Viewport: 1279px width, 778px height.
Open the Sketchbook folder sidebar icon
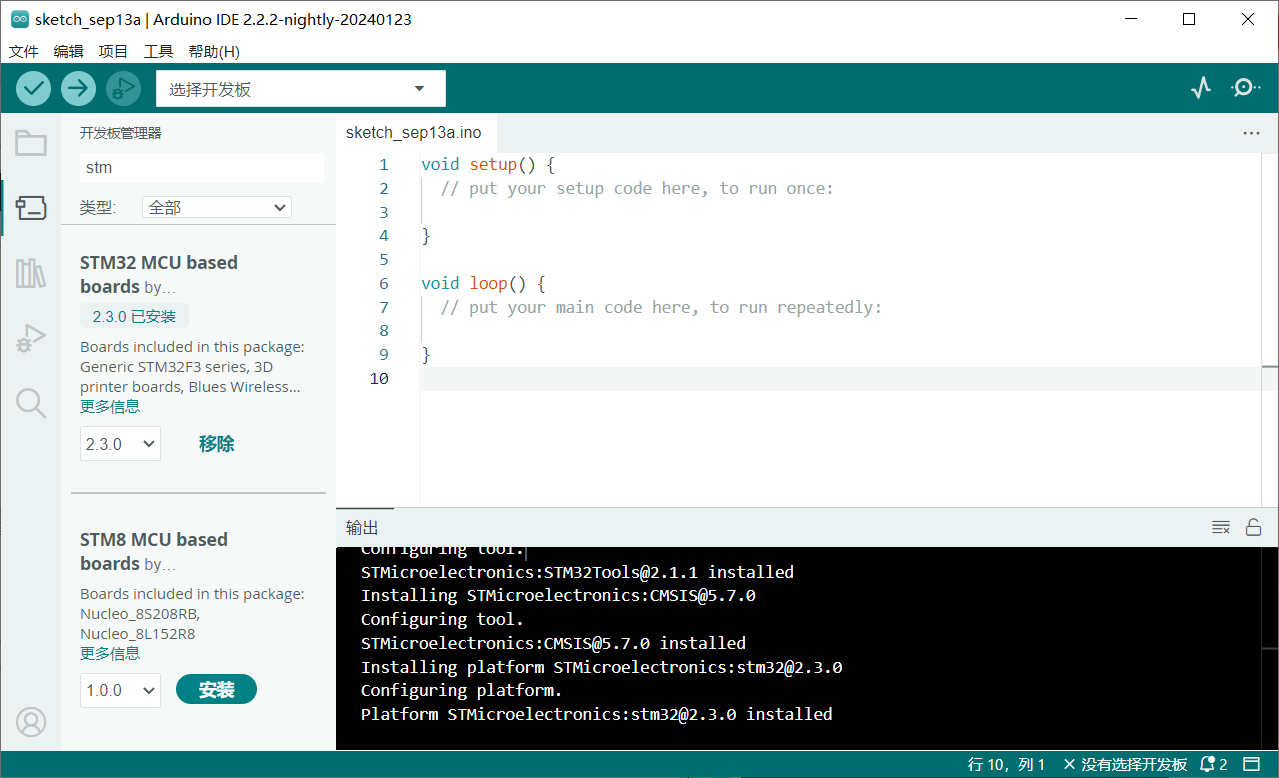pos(31,143)
